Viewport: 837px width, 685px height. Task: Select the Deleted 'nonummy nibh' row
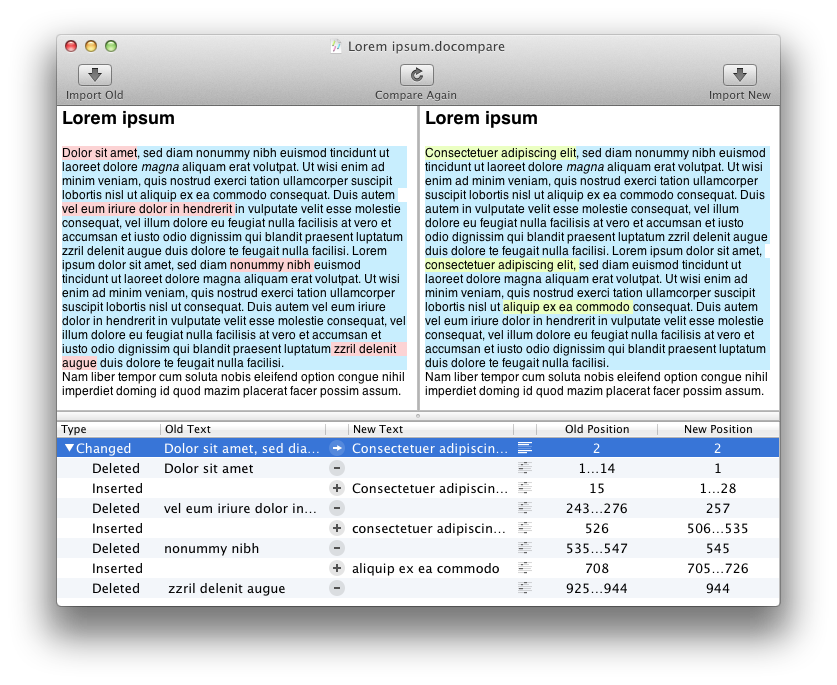[x=211, y=549]
